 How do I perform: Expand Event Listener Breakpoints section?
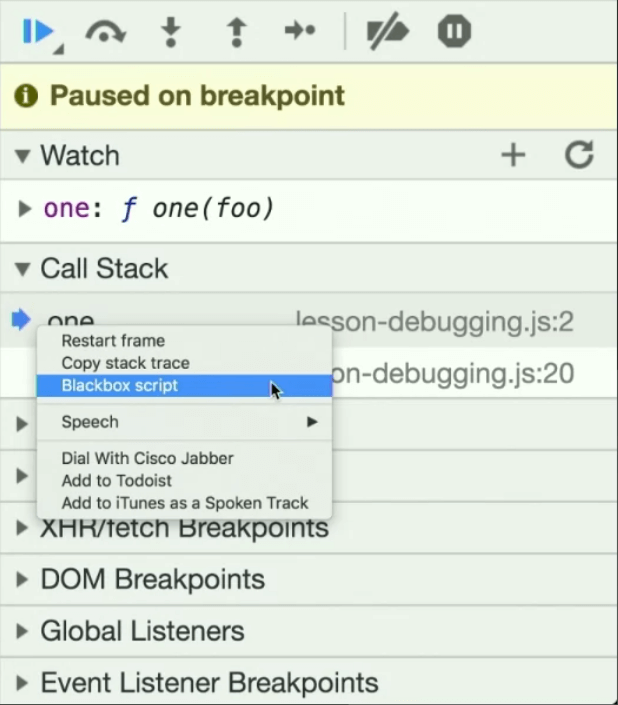[x=23, y=684]
